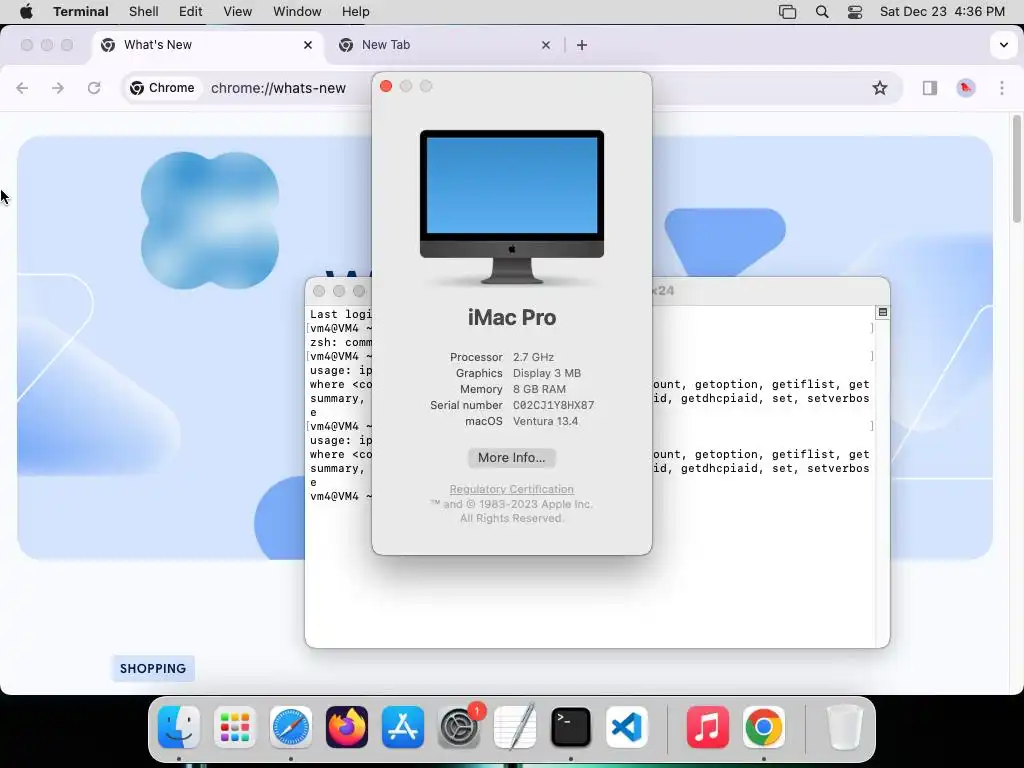Open a new Chrome tab with plus button
Viewport: 1024px width, 768px height.
(x=582, y=45)
